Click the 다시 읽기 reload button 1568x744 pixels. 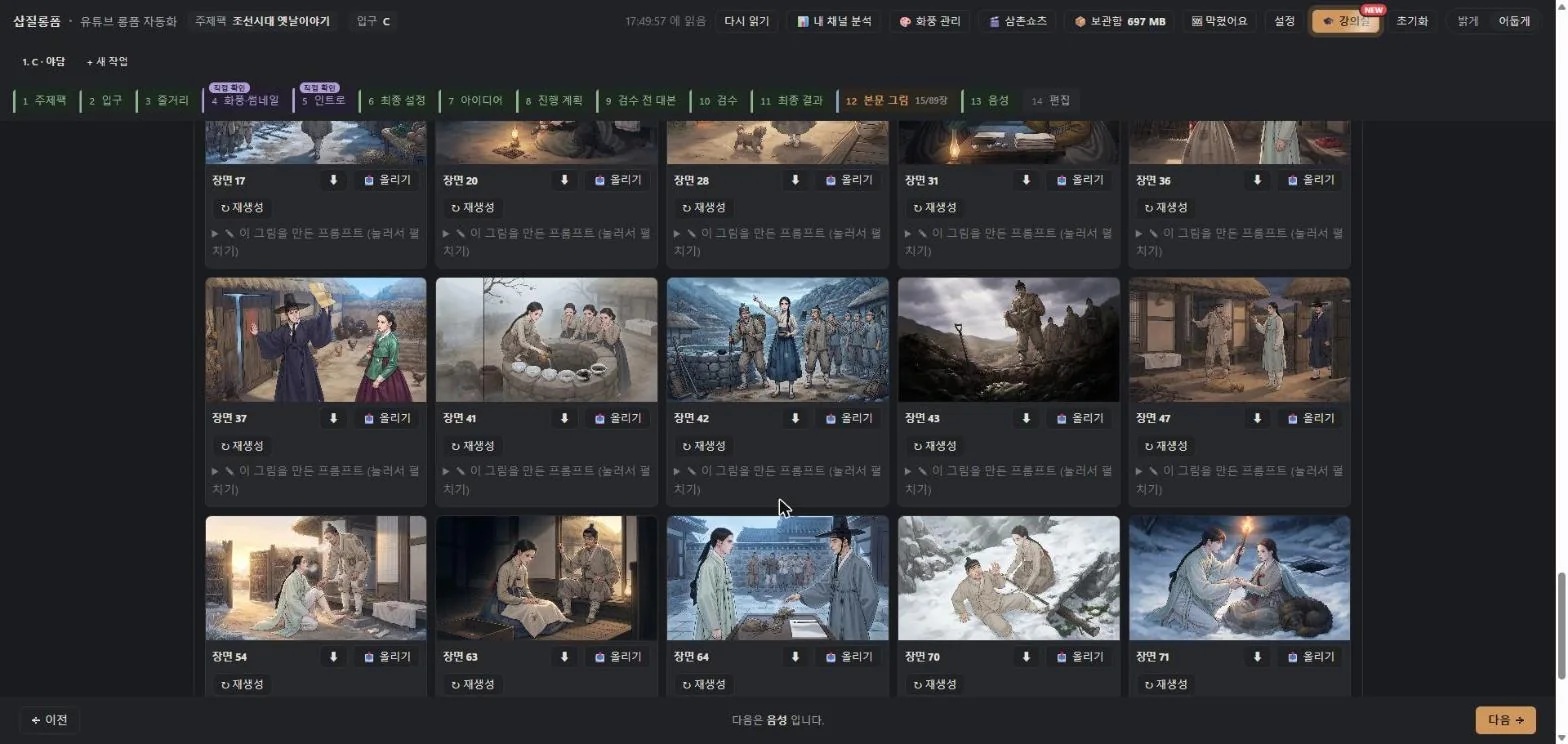pyautogui.click(x=747, y=21)
